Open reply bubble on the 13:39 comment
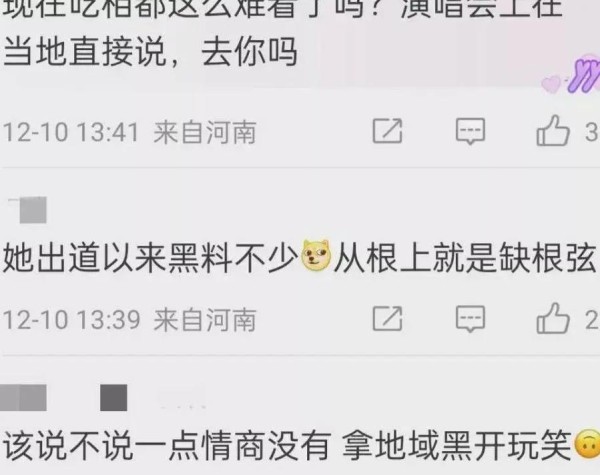 pos(470,319)
